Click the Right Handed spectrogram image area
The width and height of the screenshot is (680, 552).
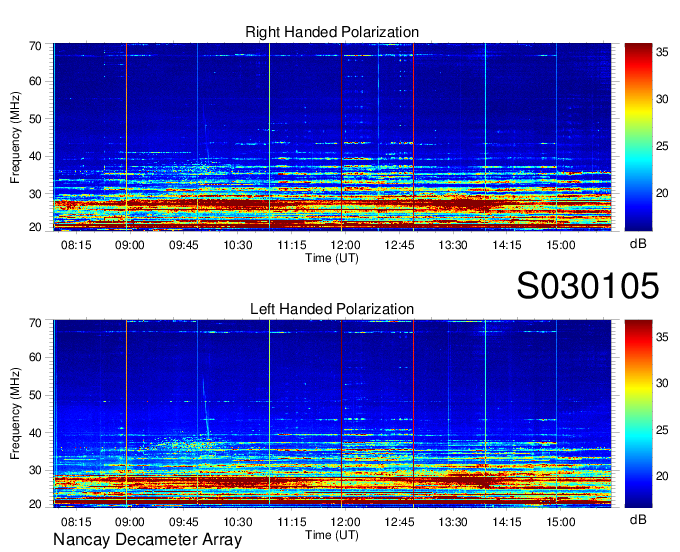tap(332, 137)
